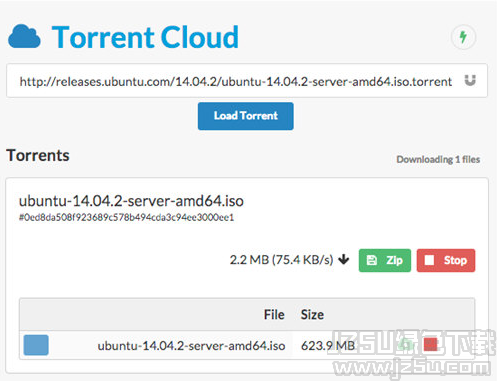
Task: Click the File column header
Action: click(x=274, y=315)
